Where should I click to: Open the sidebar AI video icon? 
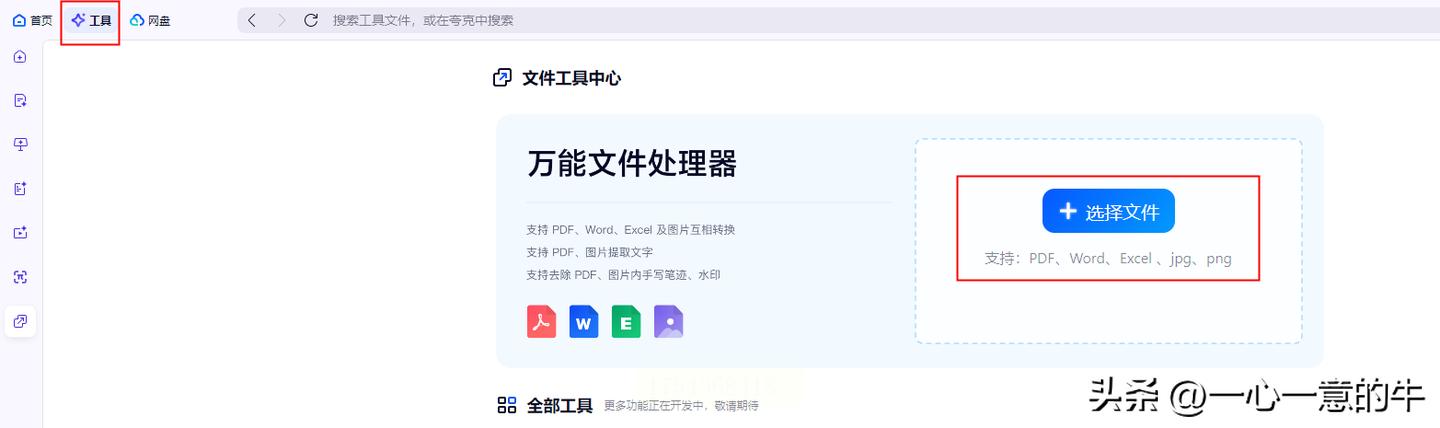(20, 232)
